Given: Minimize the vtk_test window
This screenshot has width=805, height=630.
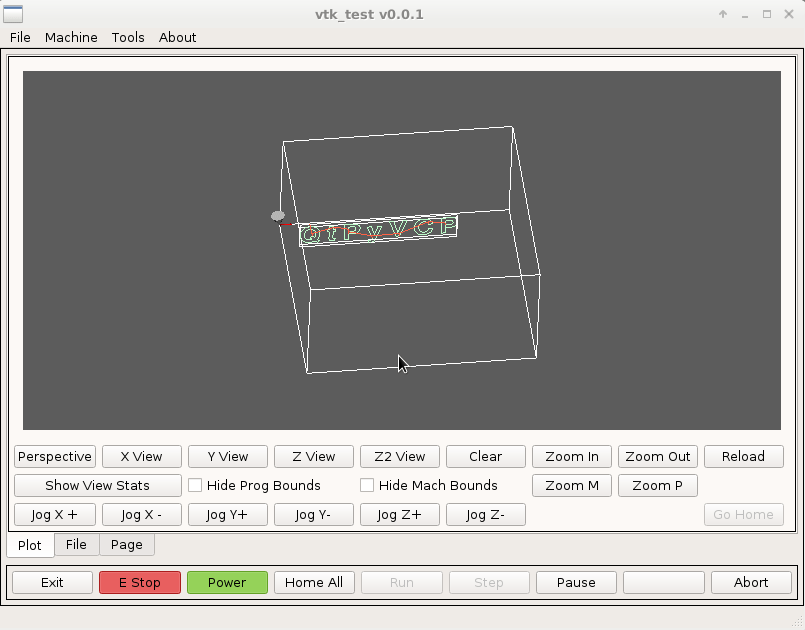Looking at the screenshot, I should pyautogui.click(x=745, y=14).
